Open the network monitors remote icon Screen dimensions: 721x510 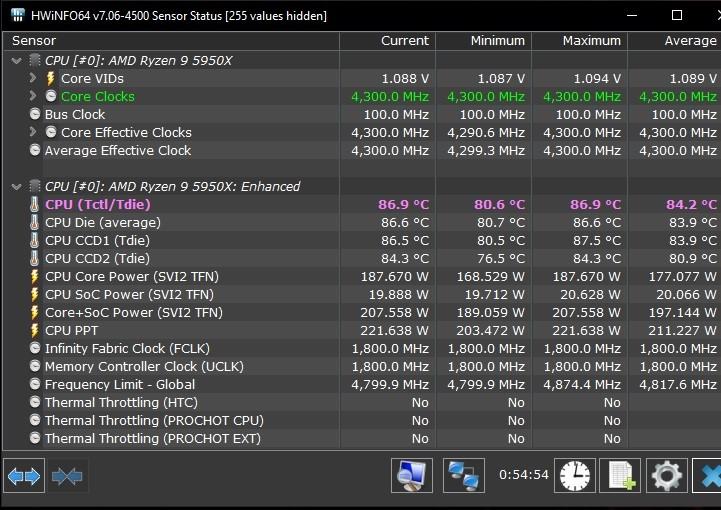(x=464, y=476)
